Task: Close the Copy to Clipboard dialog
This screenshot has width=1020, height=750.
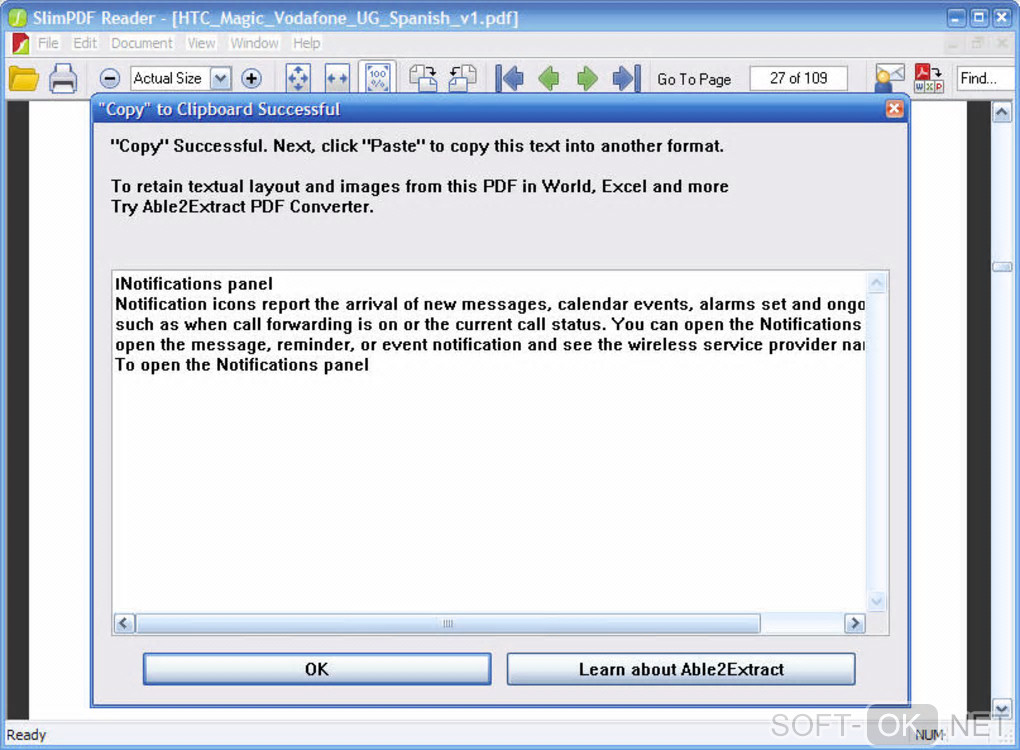Action: click(894, 109)
